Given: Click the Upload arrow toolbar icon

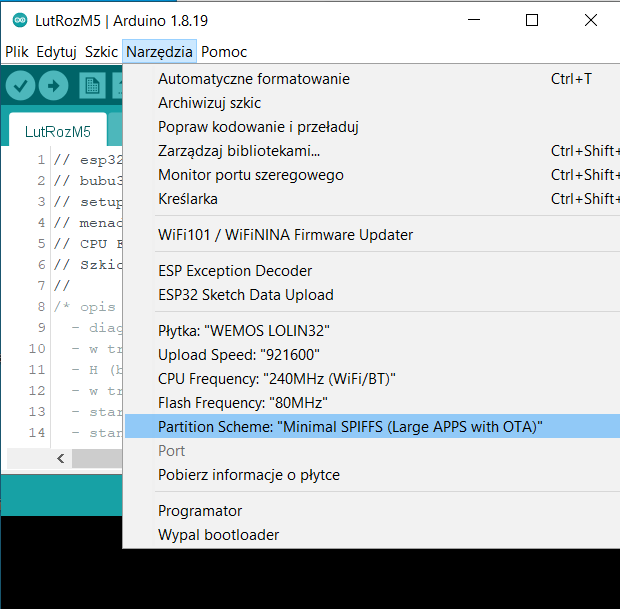Looking at the screenshot, I should click(53, 85).
